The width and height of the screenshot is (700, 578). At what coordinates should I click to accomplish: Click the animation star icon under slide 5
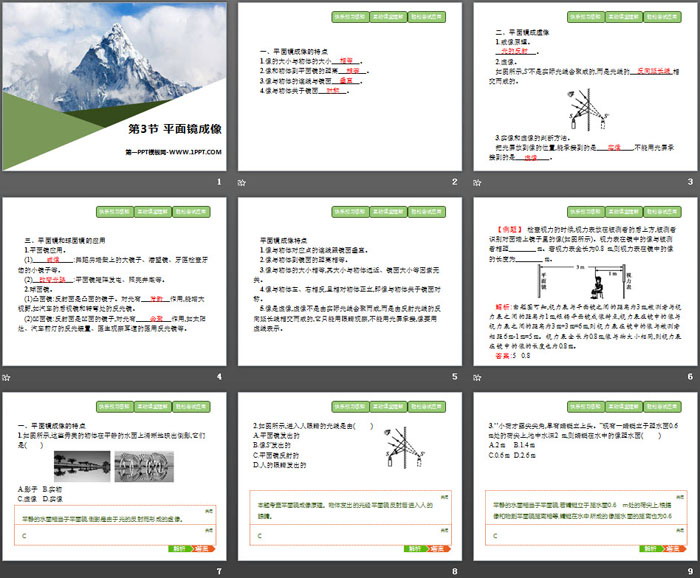point(241,377)
